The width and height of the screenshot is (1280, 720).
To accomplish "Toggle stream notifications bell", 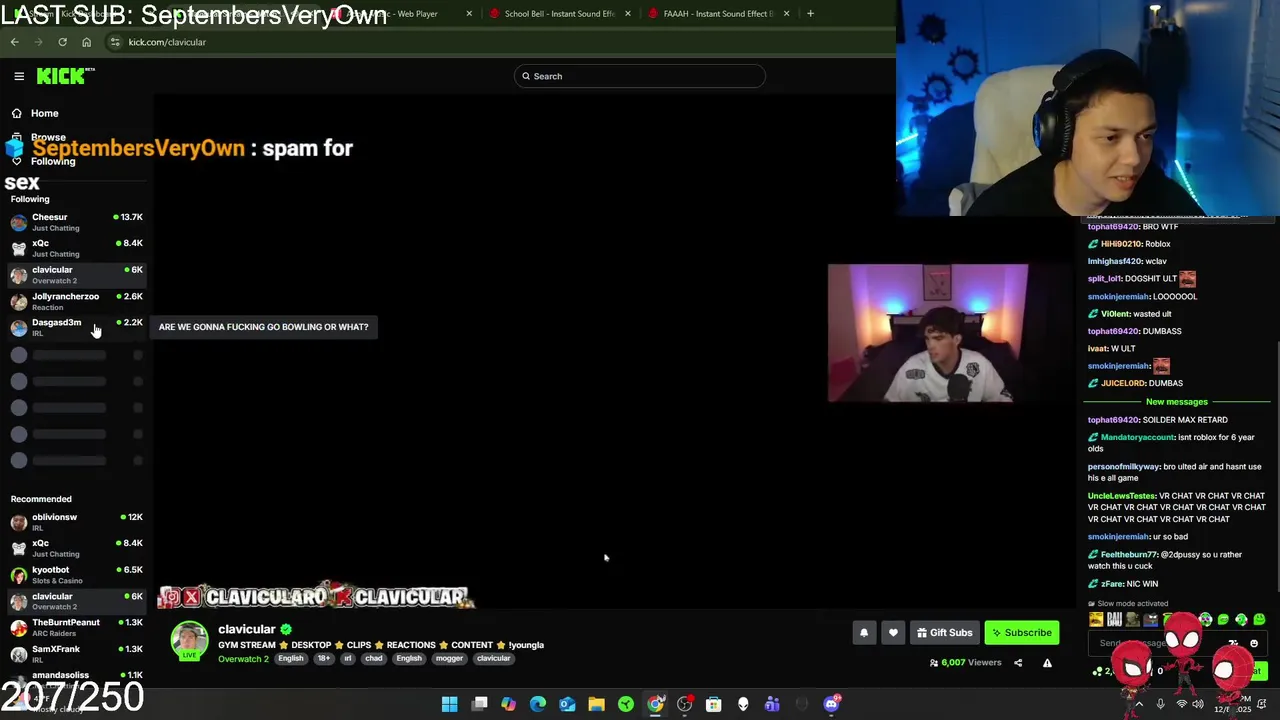I will pos(864,633).
